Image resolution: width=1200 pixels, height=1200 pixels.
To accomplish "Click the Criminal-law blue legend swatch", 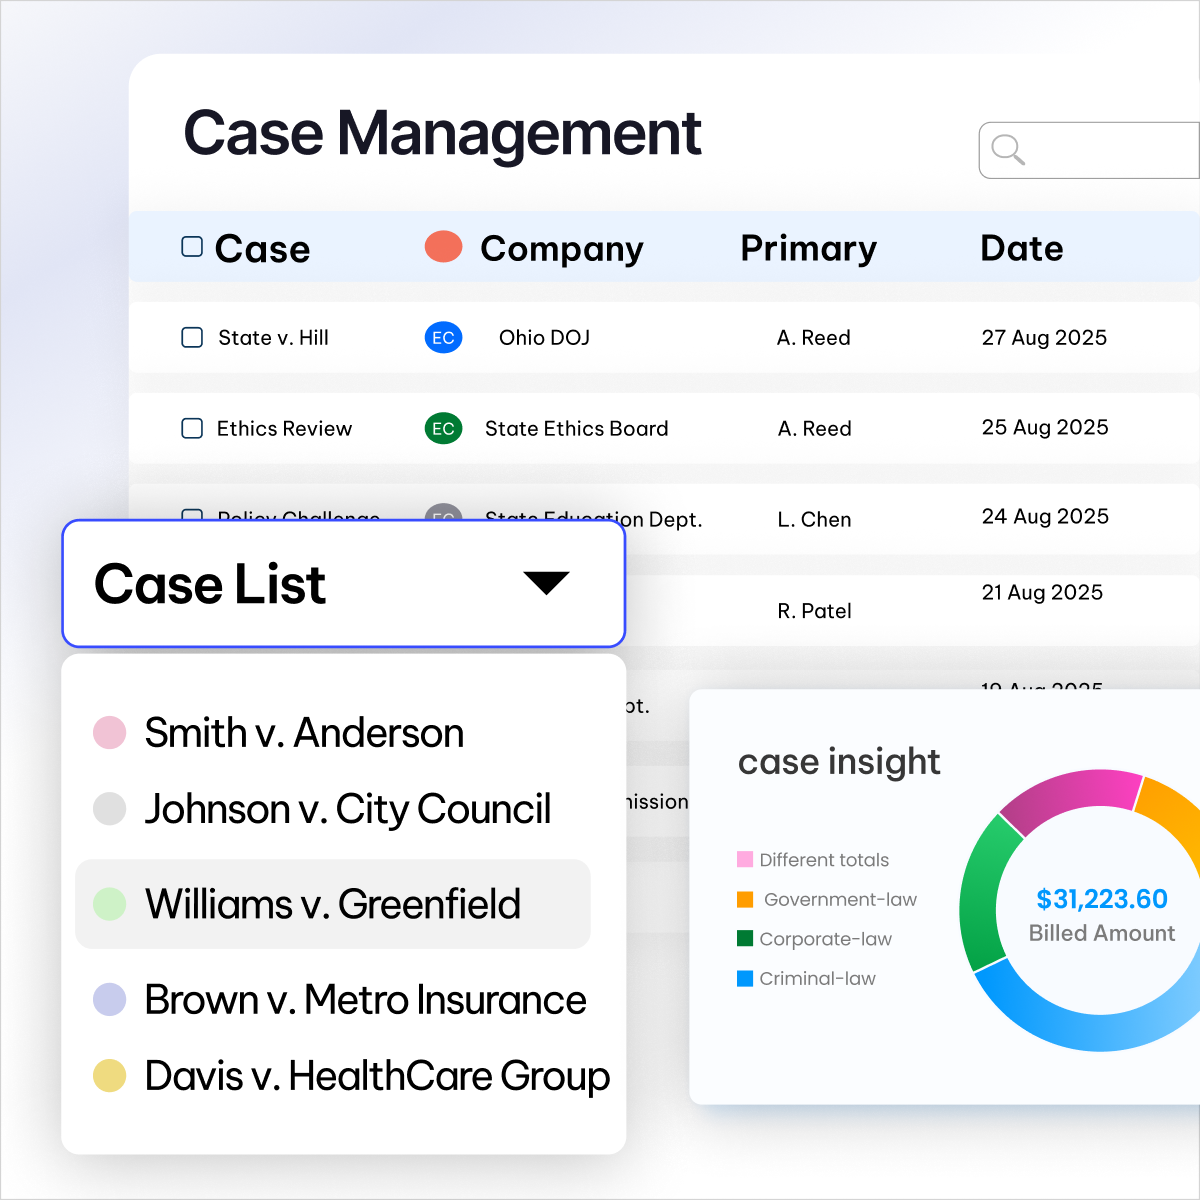I will [744, 978].
